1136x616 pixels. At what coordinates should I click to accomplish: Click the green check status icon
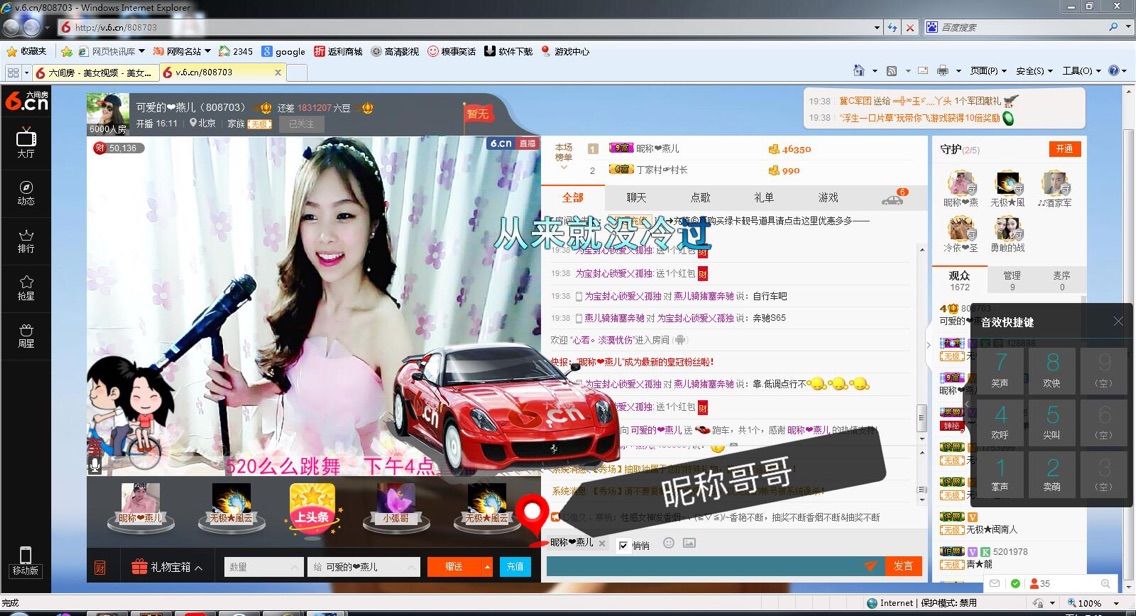tap(1015, 583)
